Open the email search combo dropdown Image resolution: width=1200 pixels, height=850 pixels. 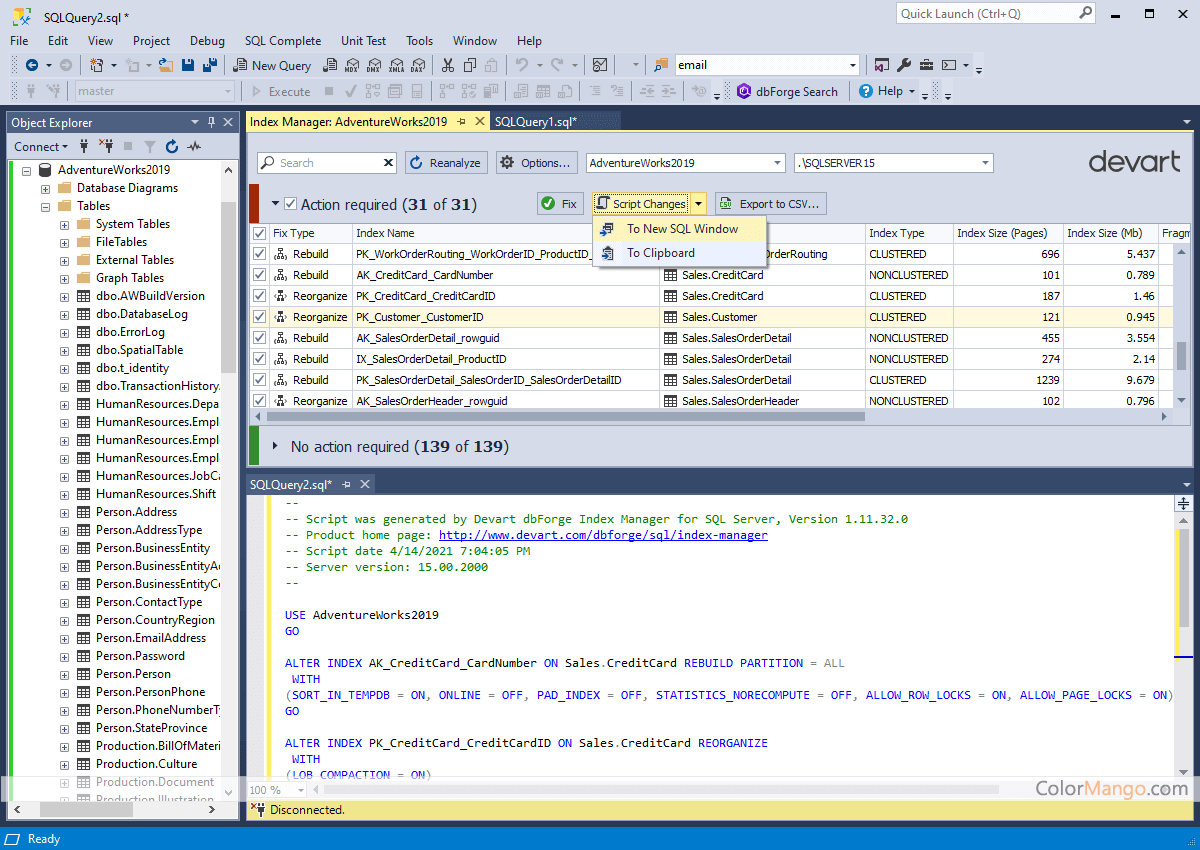coord(852,65)
